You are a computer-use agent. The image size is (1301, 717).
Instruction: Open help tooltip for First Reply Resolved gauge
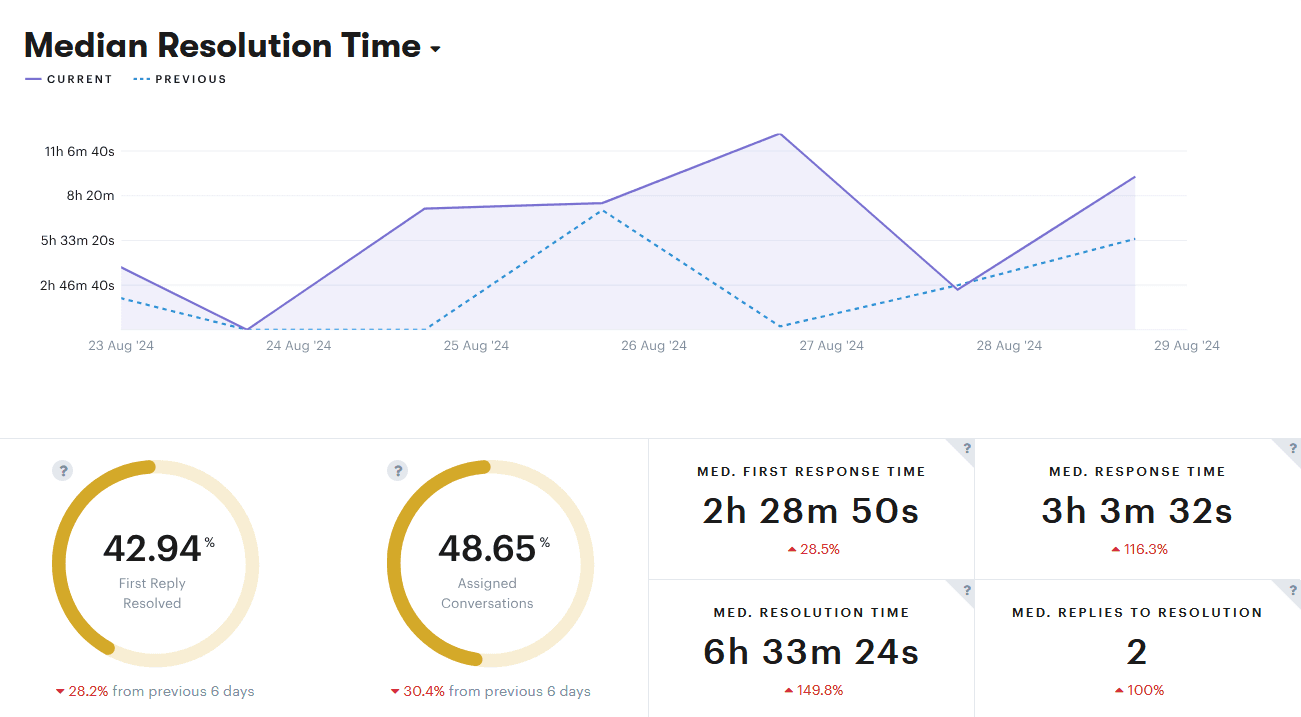tap(62, 470)
